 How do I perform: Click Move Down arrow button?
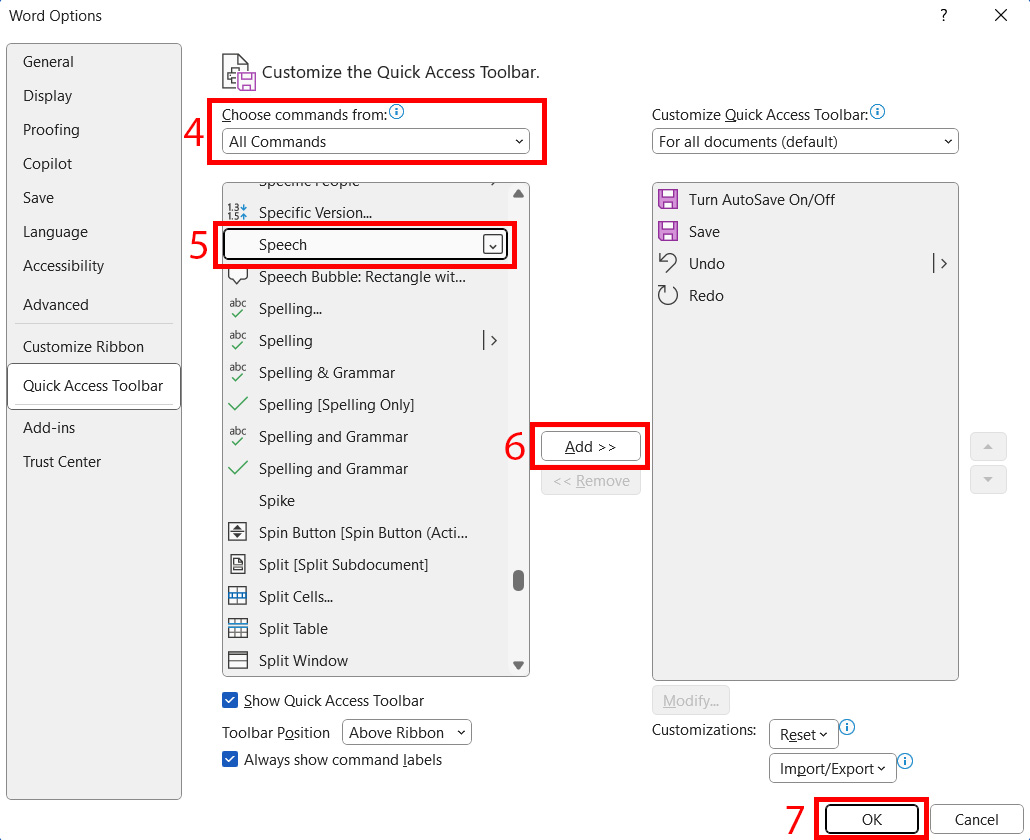(x=988, y=479)
